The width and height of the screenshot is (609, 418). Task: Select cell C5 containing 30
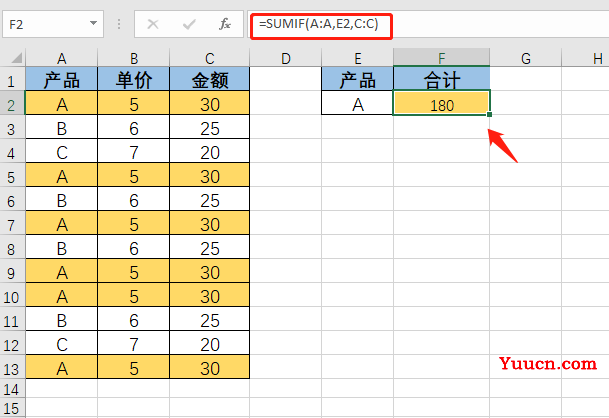pos(210,177)
